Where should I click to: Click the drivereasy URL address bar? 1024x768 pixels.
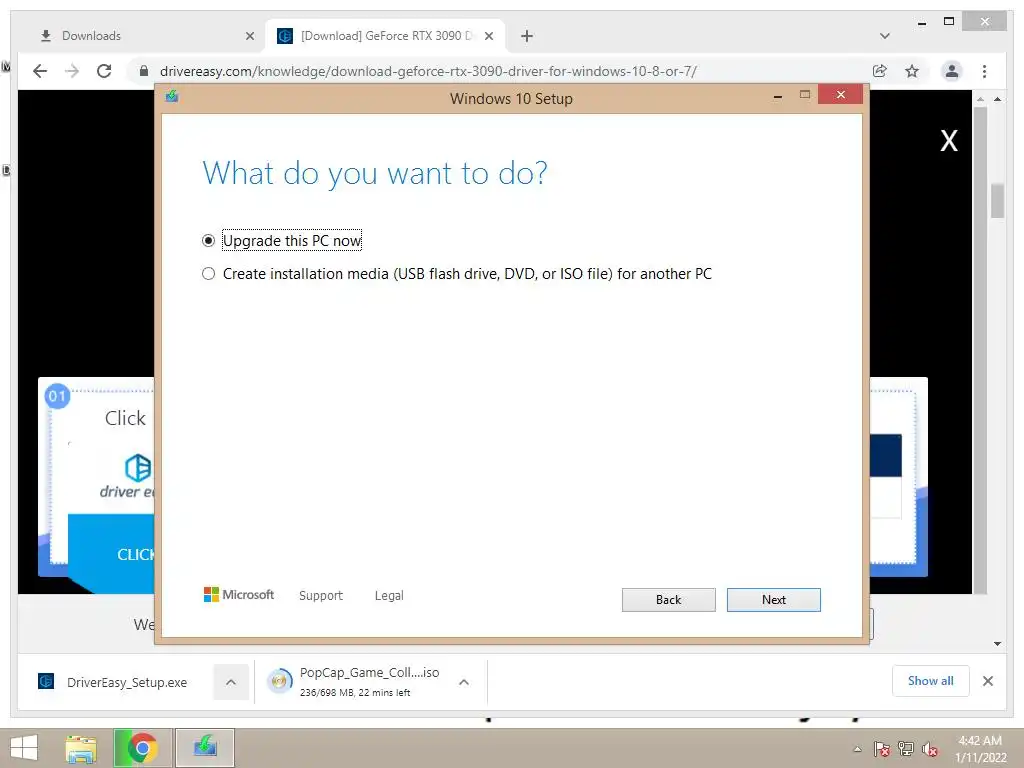coord(428,71)
